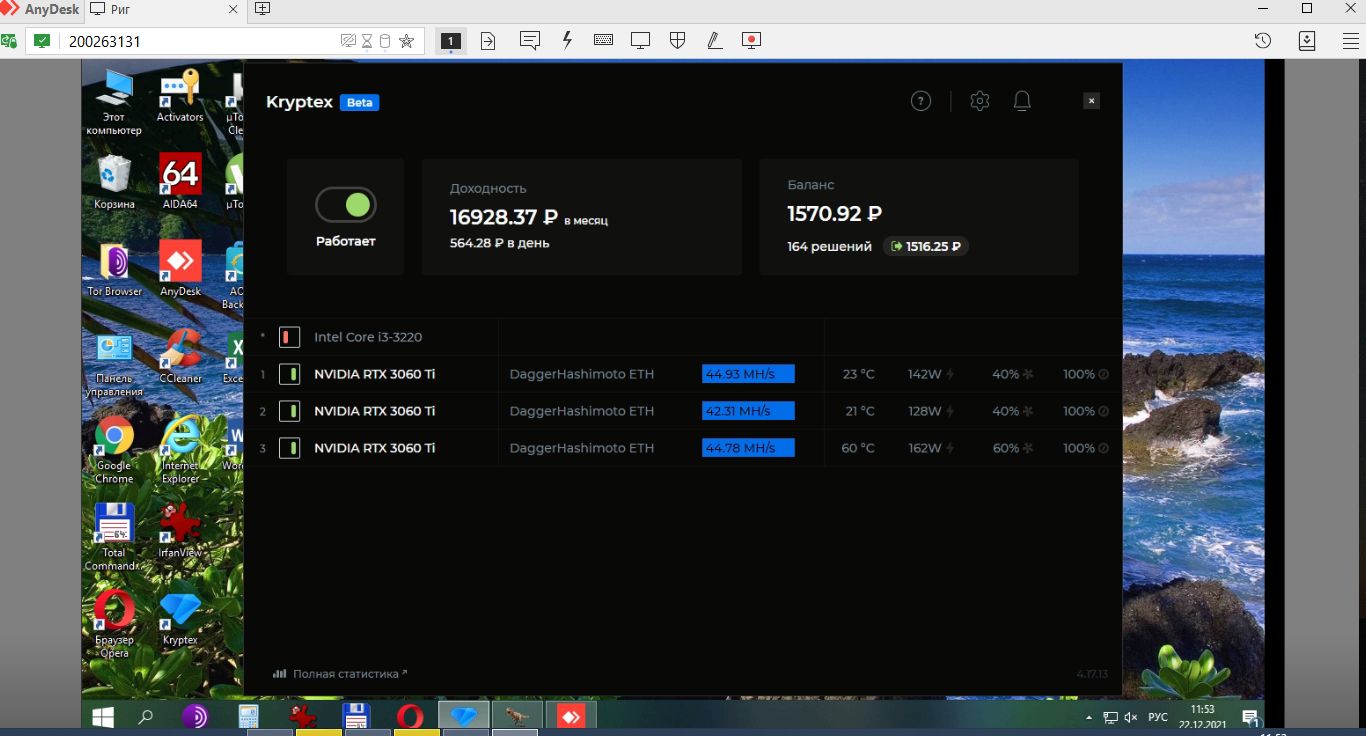The height and width of the screenshot is (736, 1366).
Task: Click the AnyDesk logo tab
Action: (40, 9)
